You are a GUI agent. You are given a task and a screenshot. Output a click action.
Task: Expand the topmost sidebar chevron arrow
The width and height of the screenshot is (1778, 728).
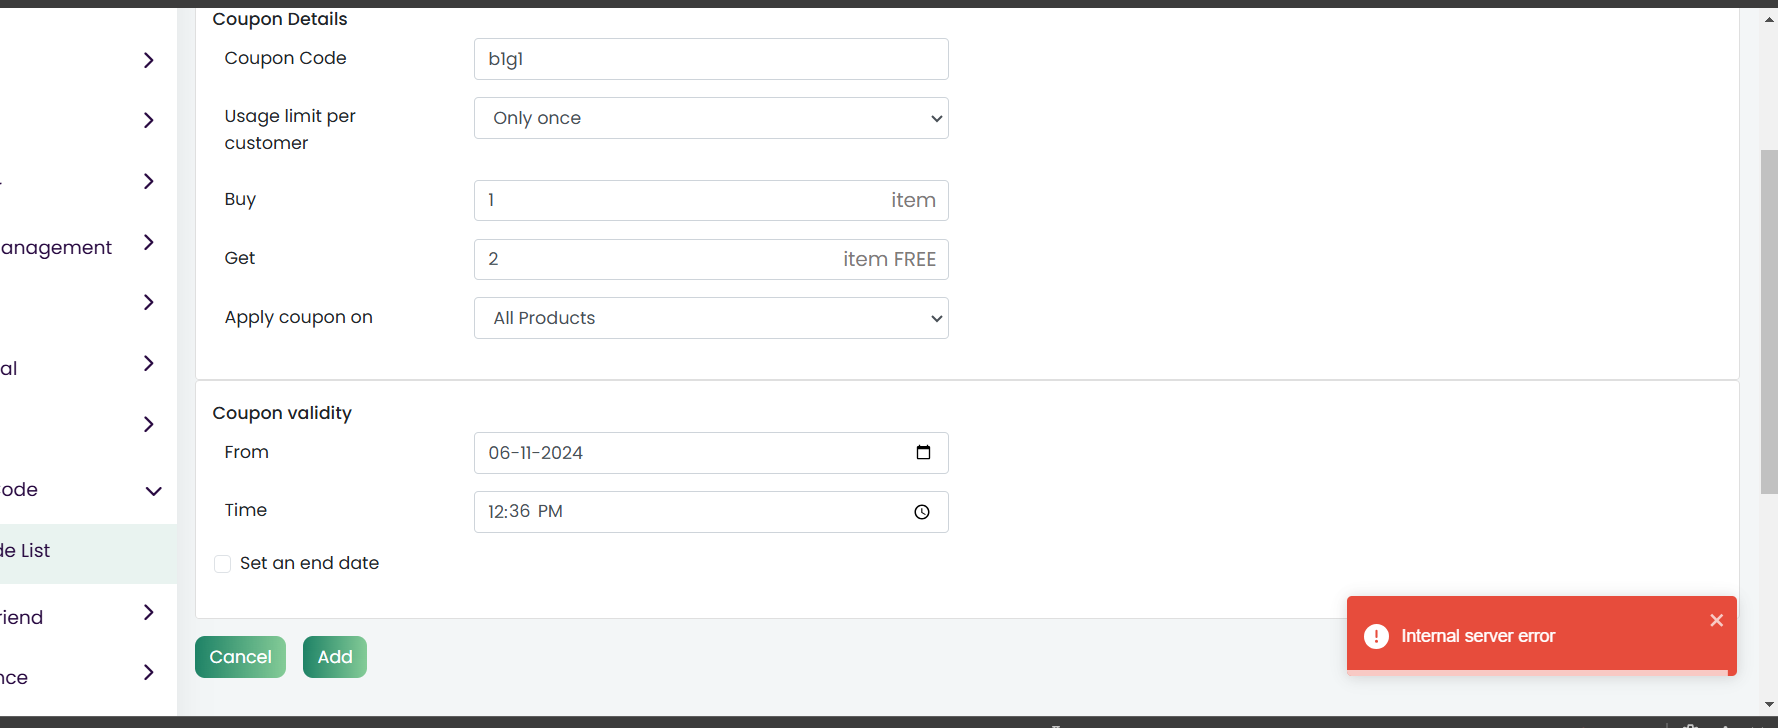[148, 60]
